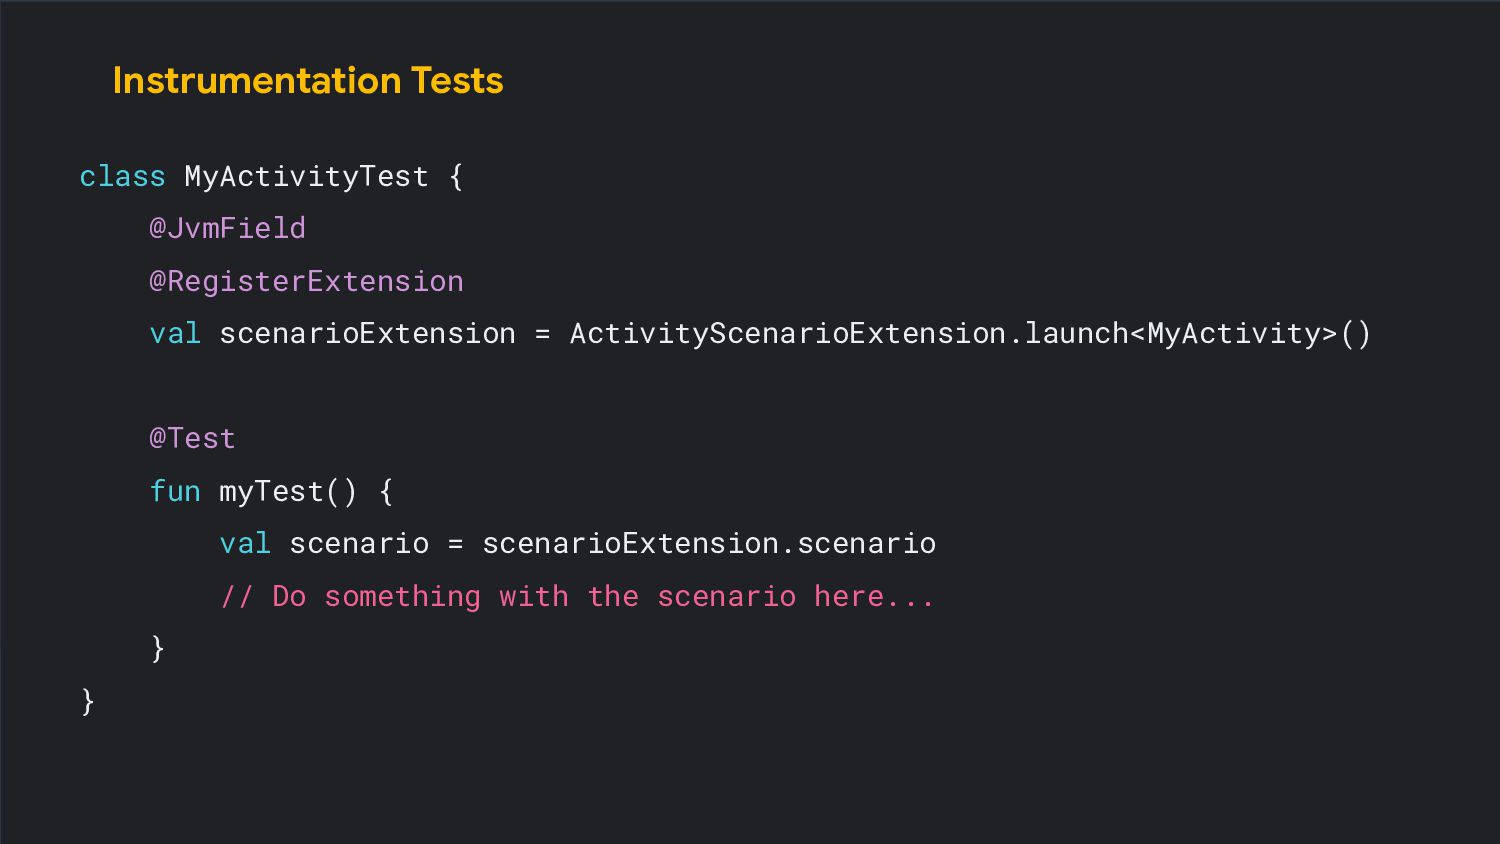Image resolution: width=1500 pixels, height=844 pixels.
Task: Click the closing brace of myTest function
Action: tap(157, 648)
